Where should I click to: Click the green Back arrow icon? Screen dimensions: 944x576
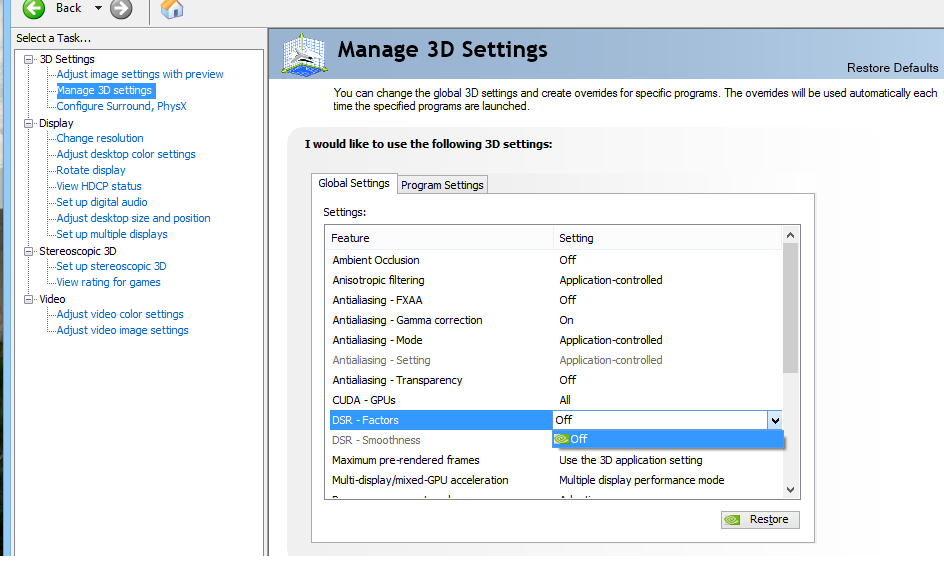point(34,8)
